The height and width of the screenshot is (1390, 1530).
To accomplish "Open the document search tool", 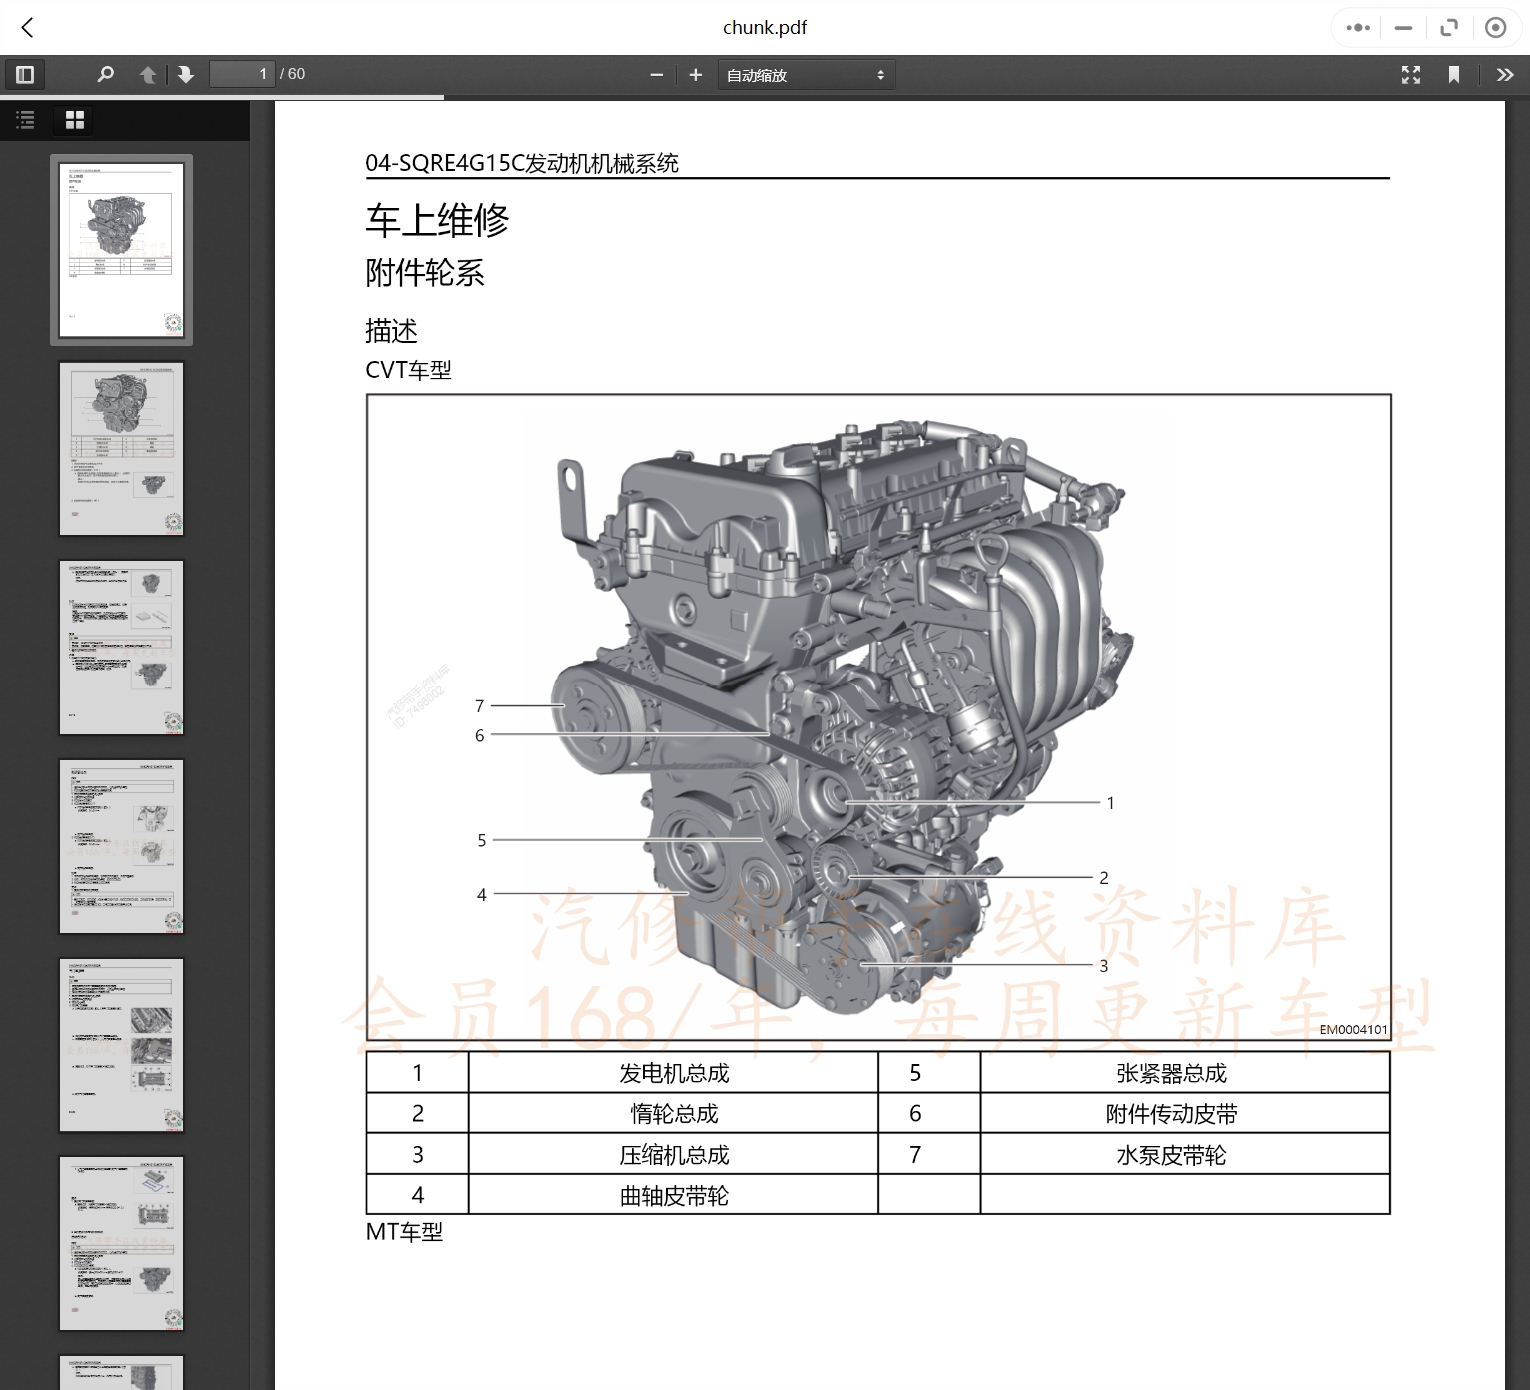I will (x=105, y=74).
